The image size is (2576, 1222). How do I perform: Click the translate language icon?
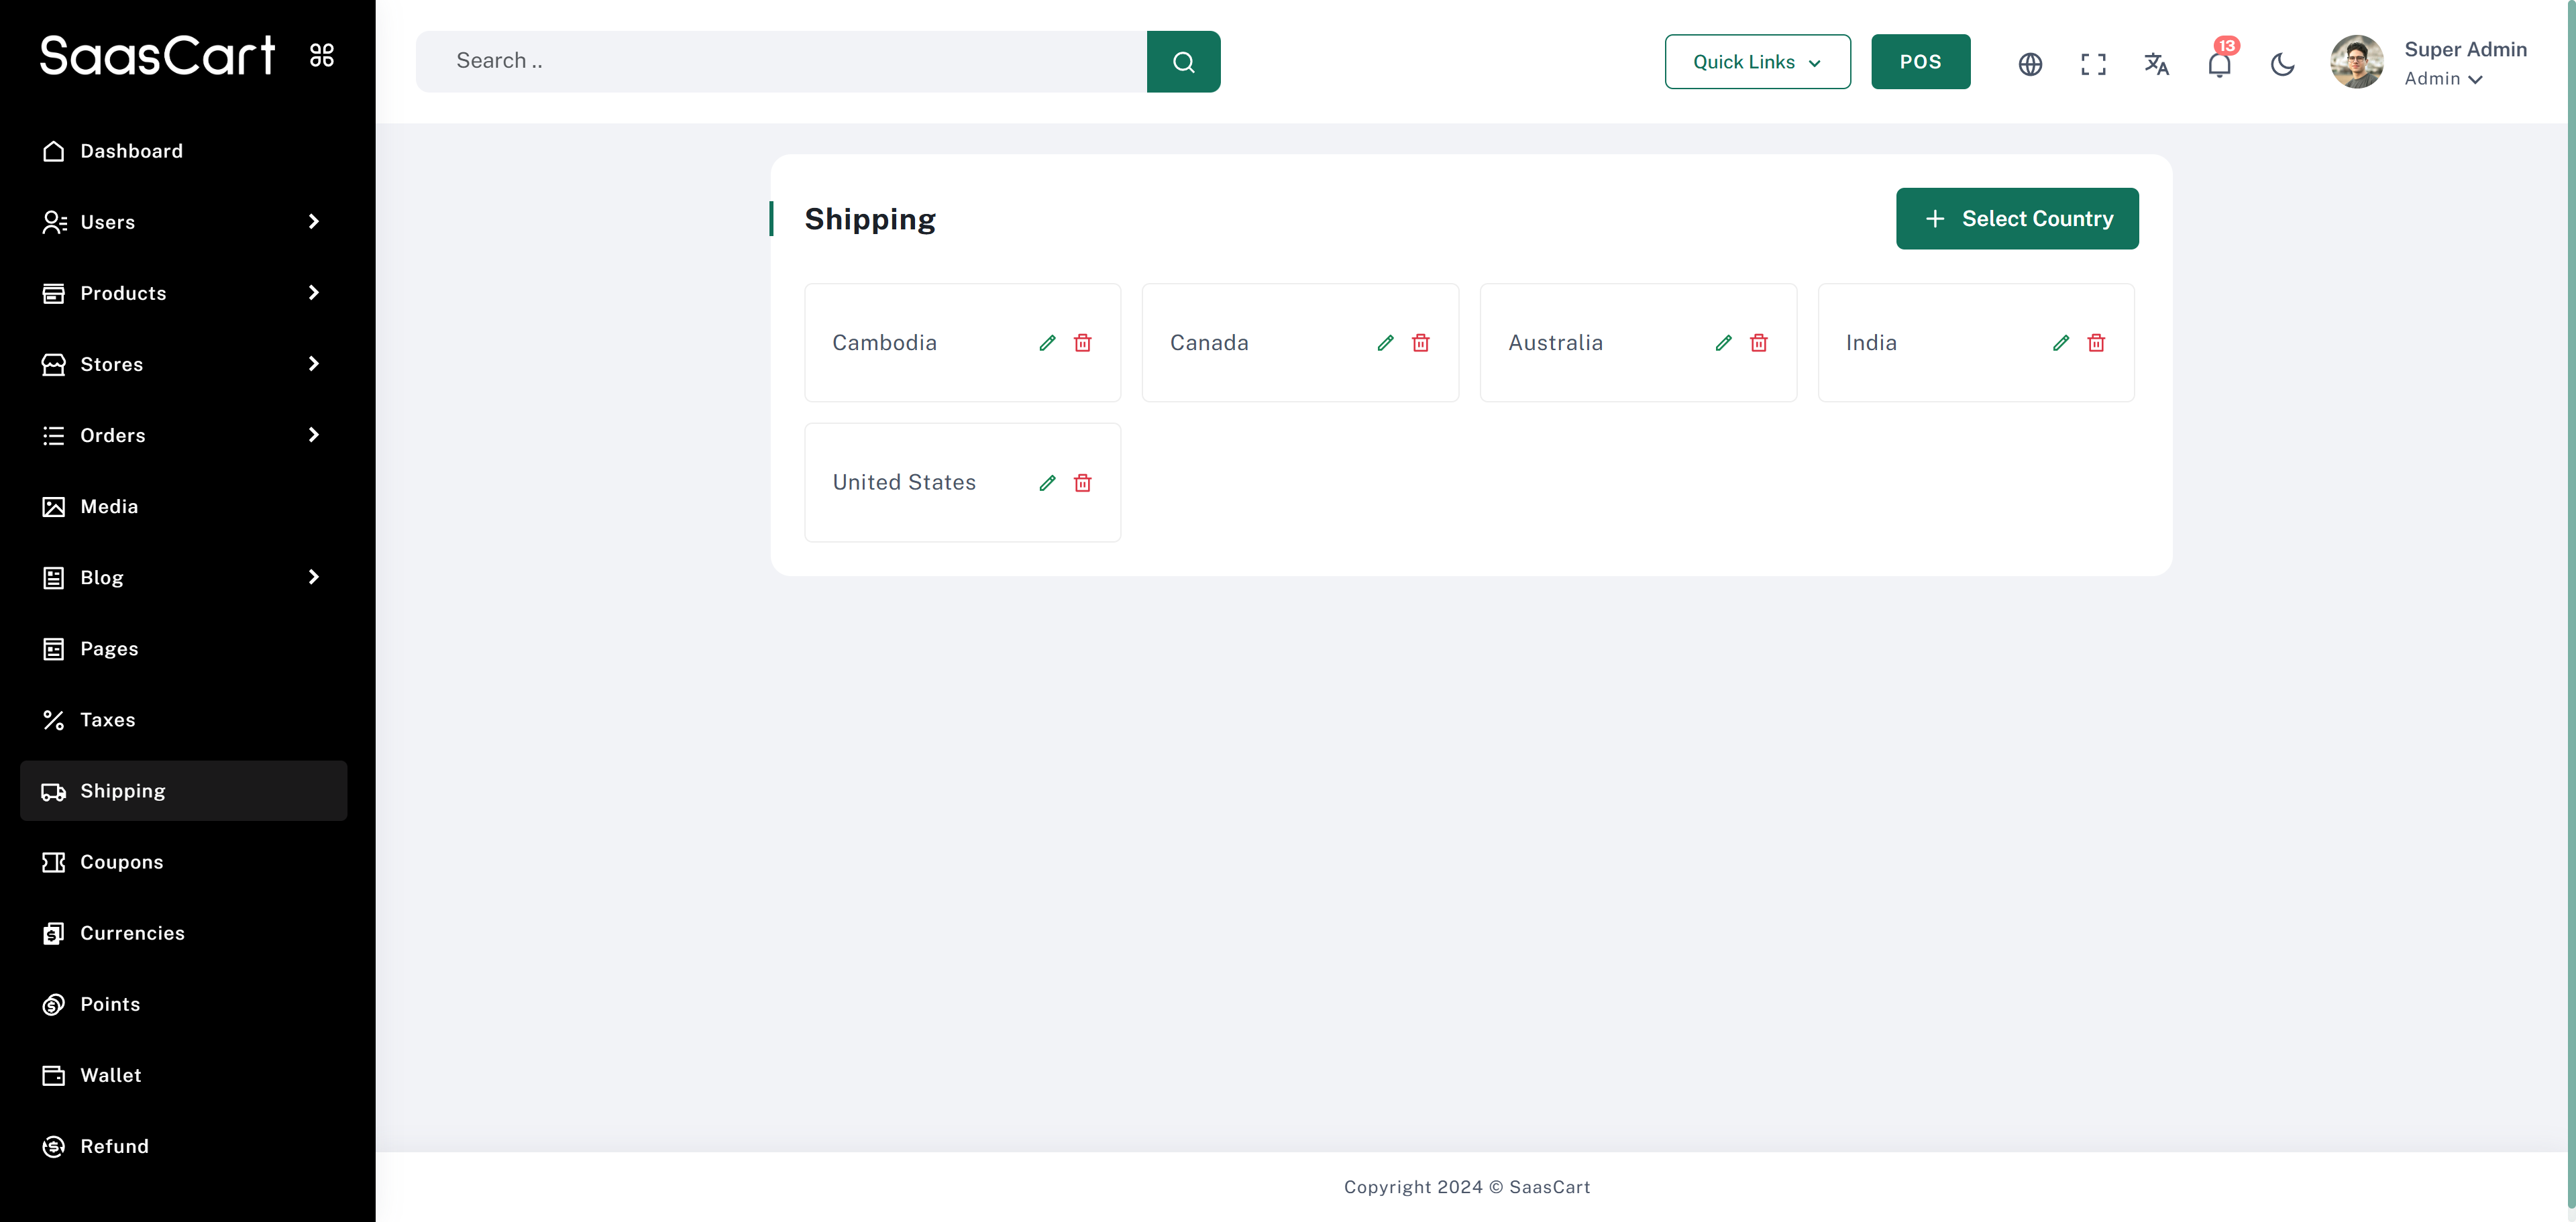[2156, 64]
